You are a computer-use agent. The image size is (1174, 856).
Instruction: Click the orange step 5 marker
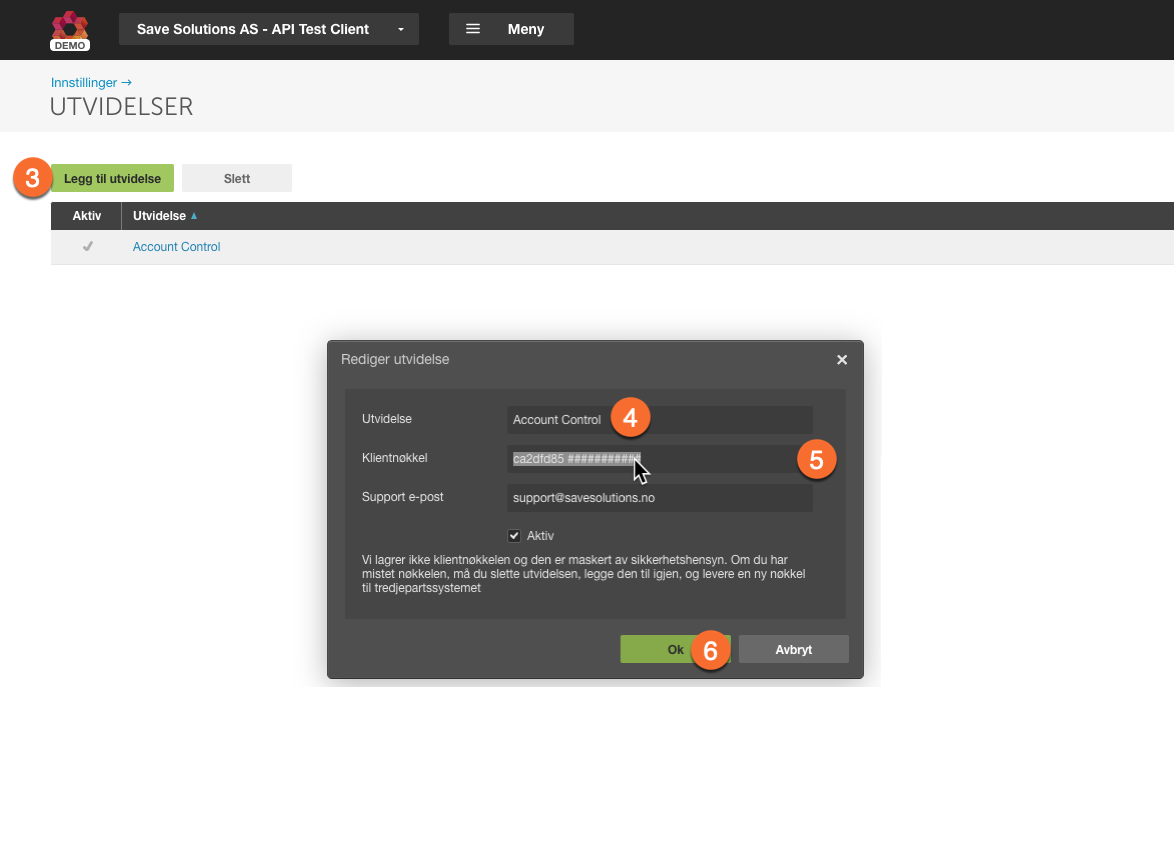[816, 459]
